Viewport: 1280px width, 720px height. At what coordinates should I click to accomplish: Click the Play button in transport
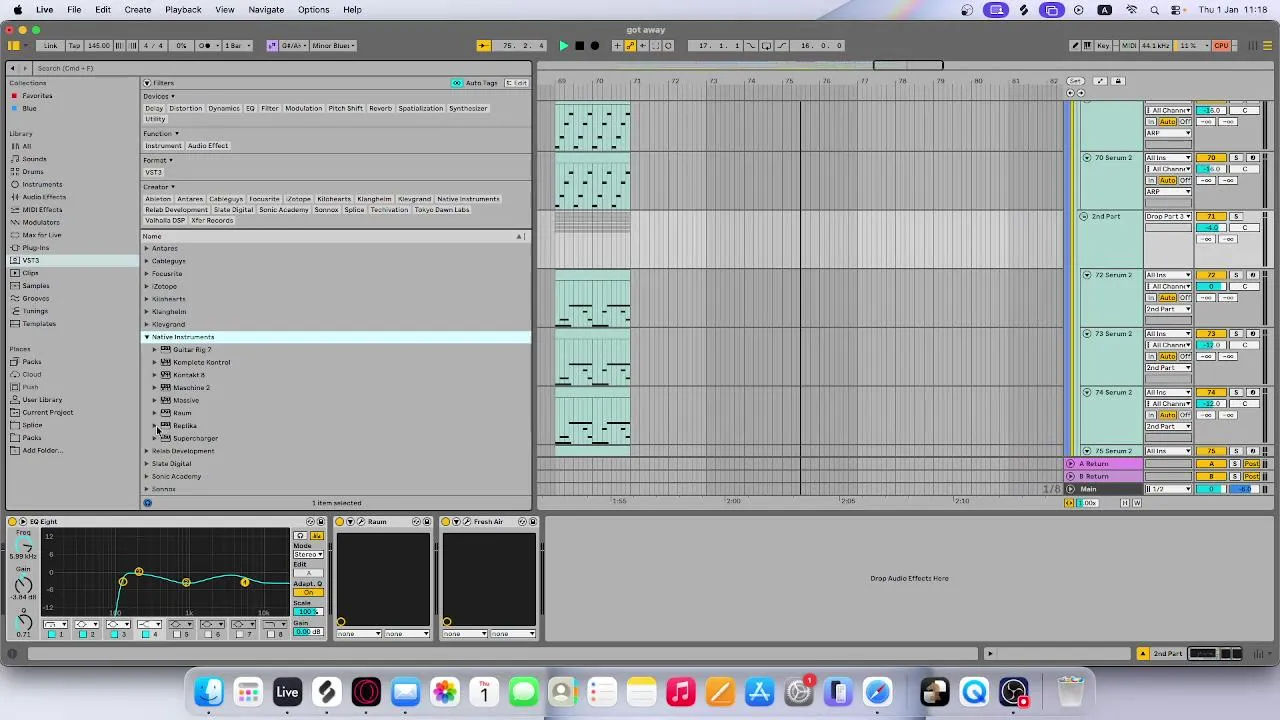click(x=563, y=45)
